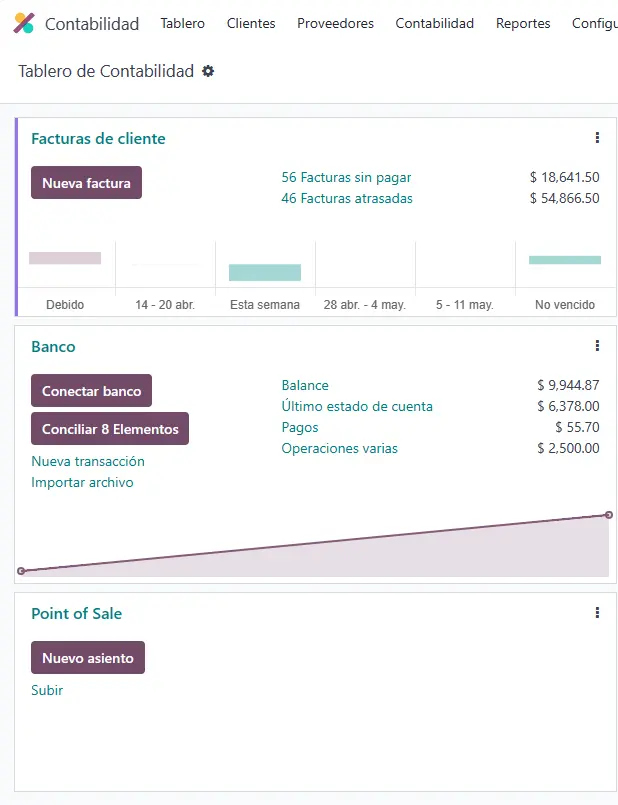Click the Odoo Contabilidad app logo

24,23
